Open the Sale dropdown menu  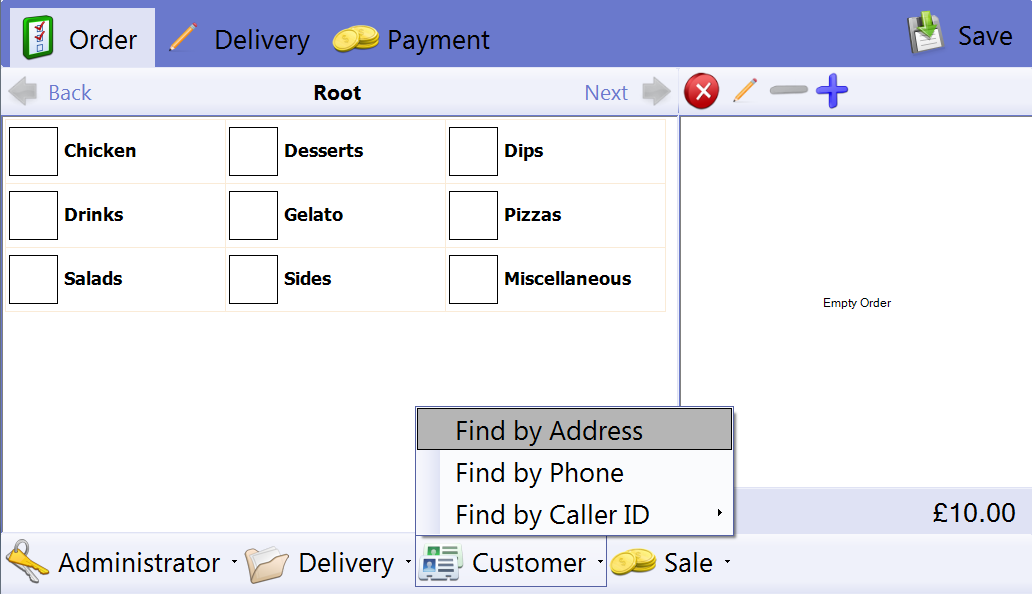click(727, 563)
